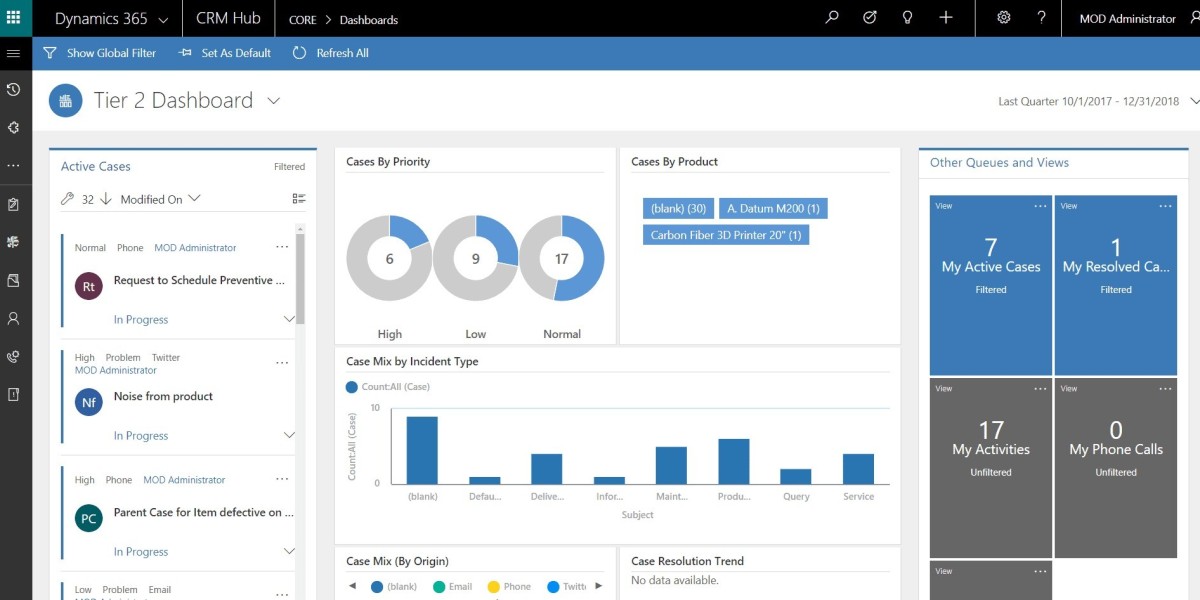Open ellipsis menu for Noise from product case
Screen dimensions: 1200x600
pos(282,363)
